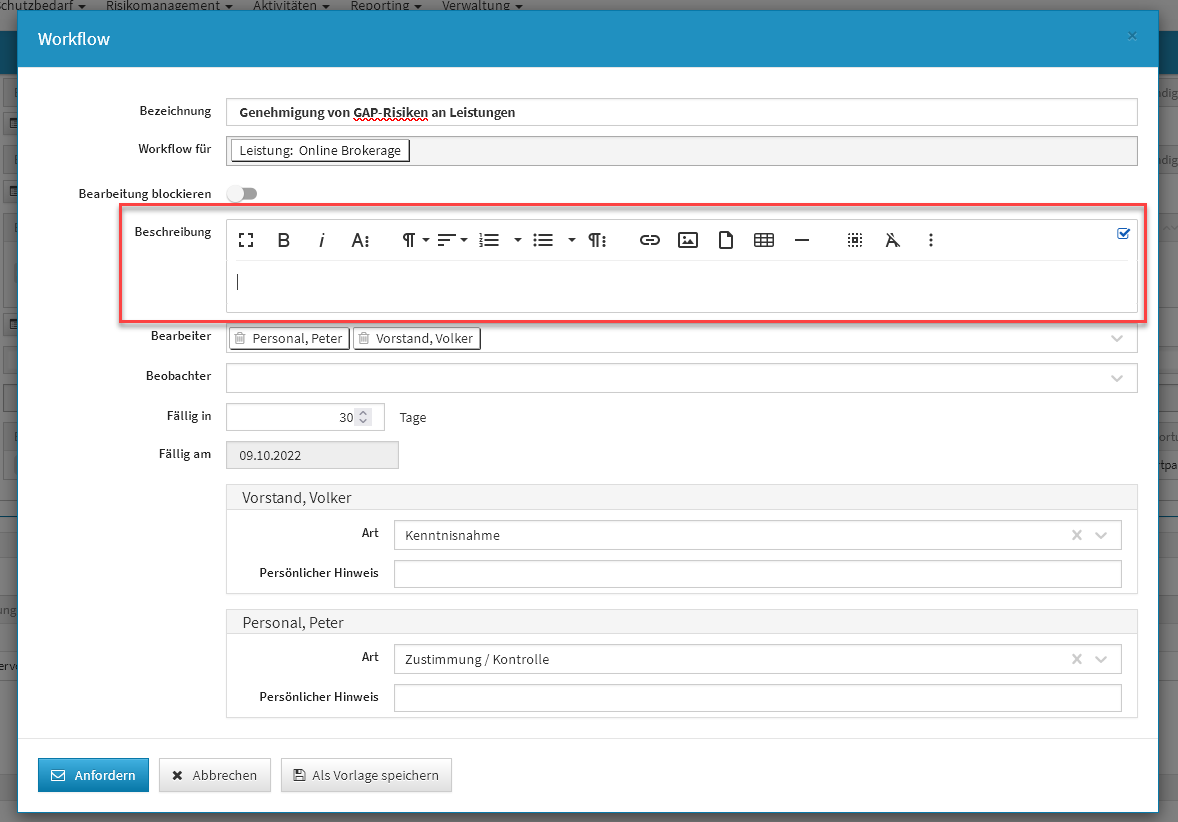Toggle Bearbeitung blockieren switch

(x=242, y=193)
